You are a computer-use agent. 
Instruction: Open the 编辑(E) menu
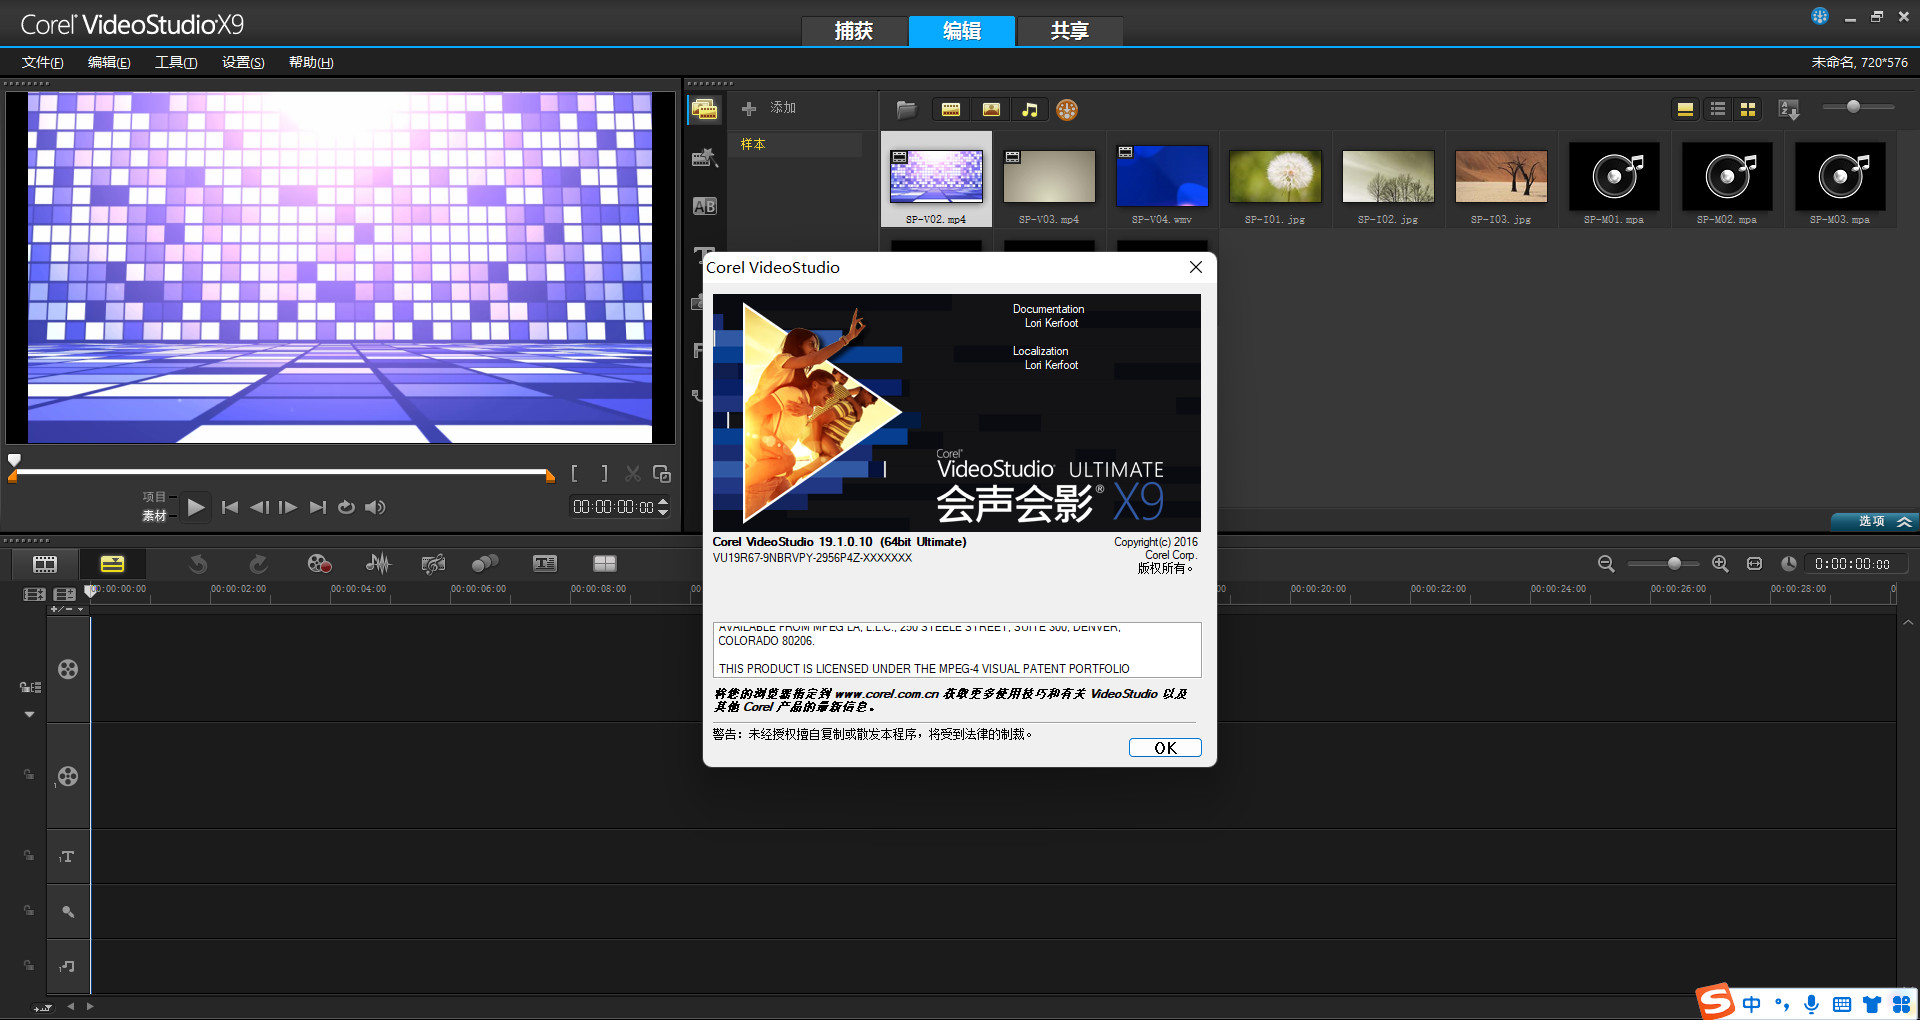pyautogui.click(x=109, y=62)
